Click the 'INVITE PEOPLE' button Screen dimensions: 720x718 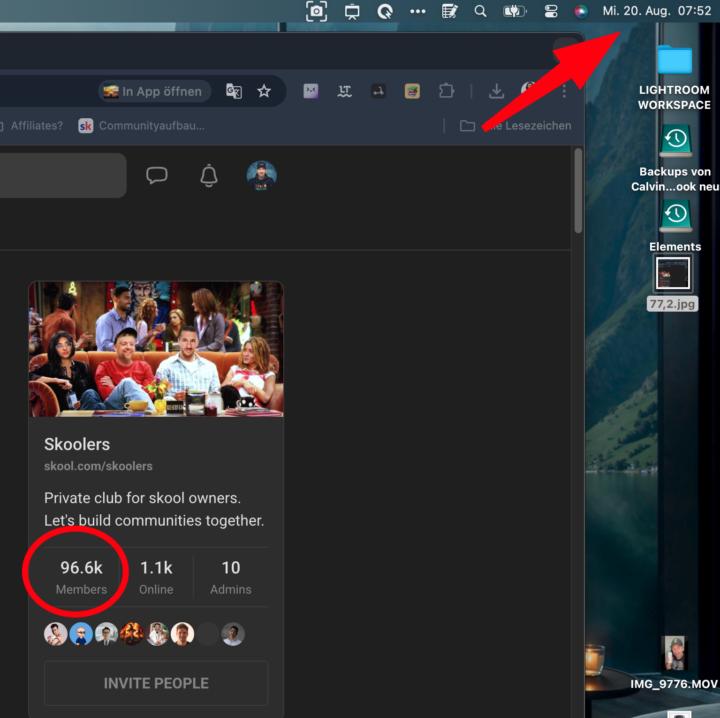(156, 683)
